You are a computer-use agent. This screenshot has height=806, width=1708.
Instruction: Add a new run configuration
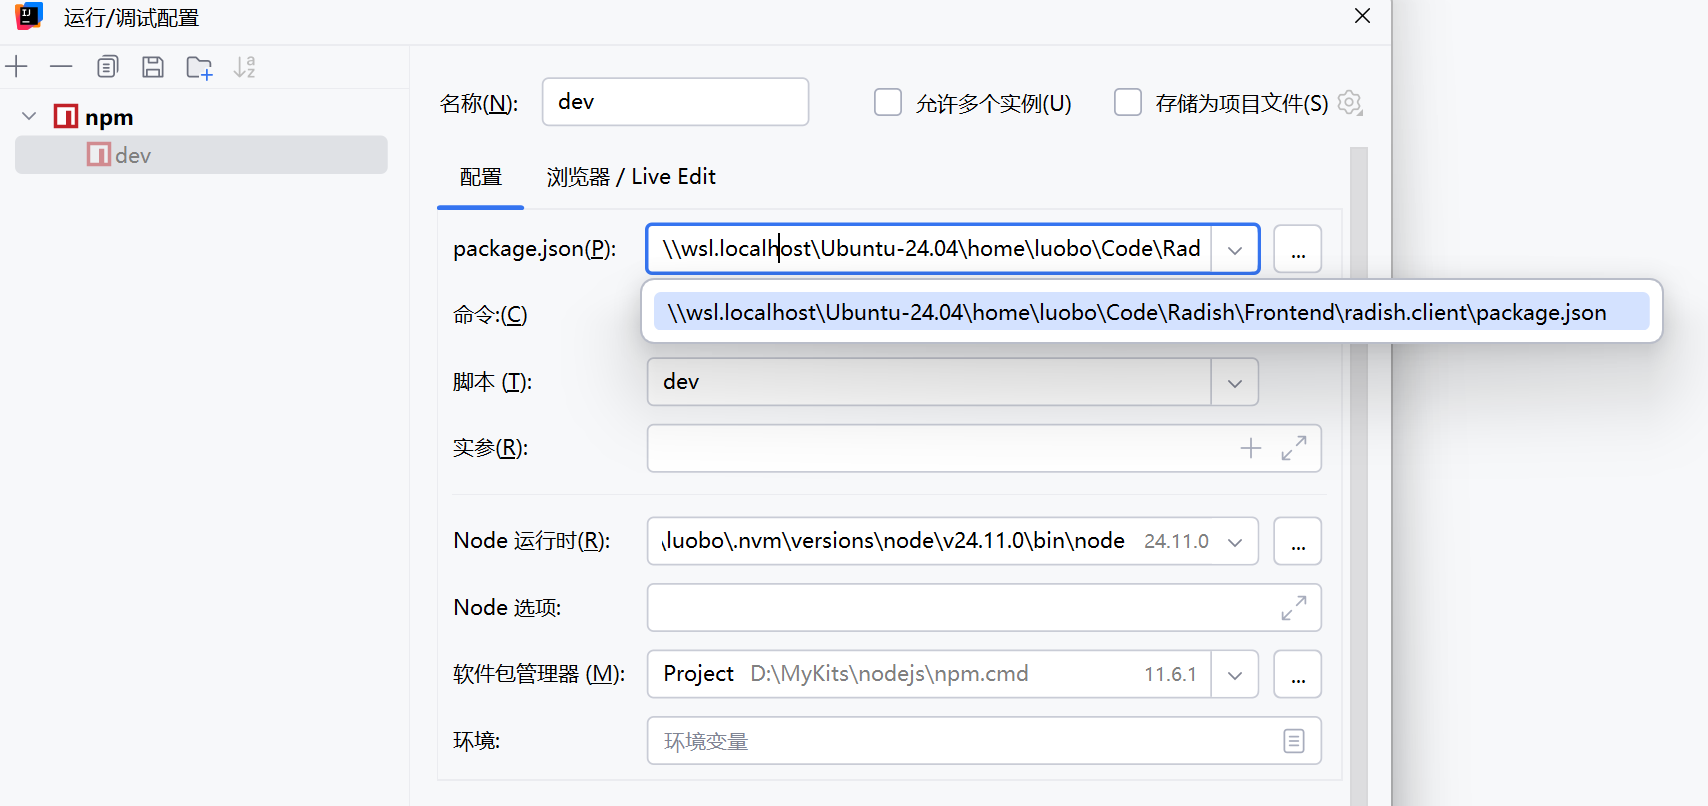coord(17,67)
